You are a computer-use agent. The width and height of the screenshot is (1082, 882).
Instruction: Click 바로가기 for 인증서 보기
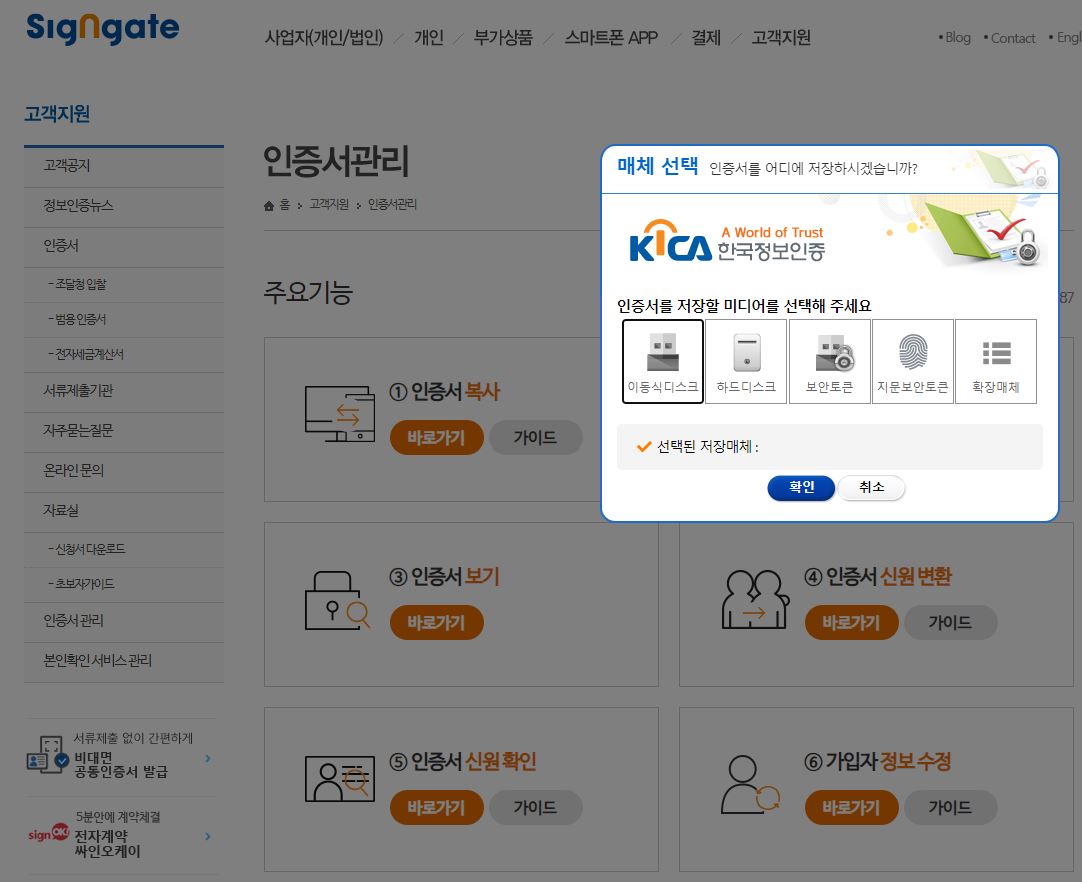[436, 623]
